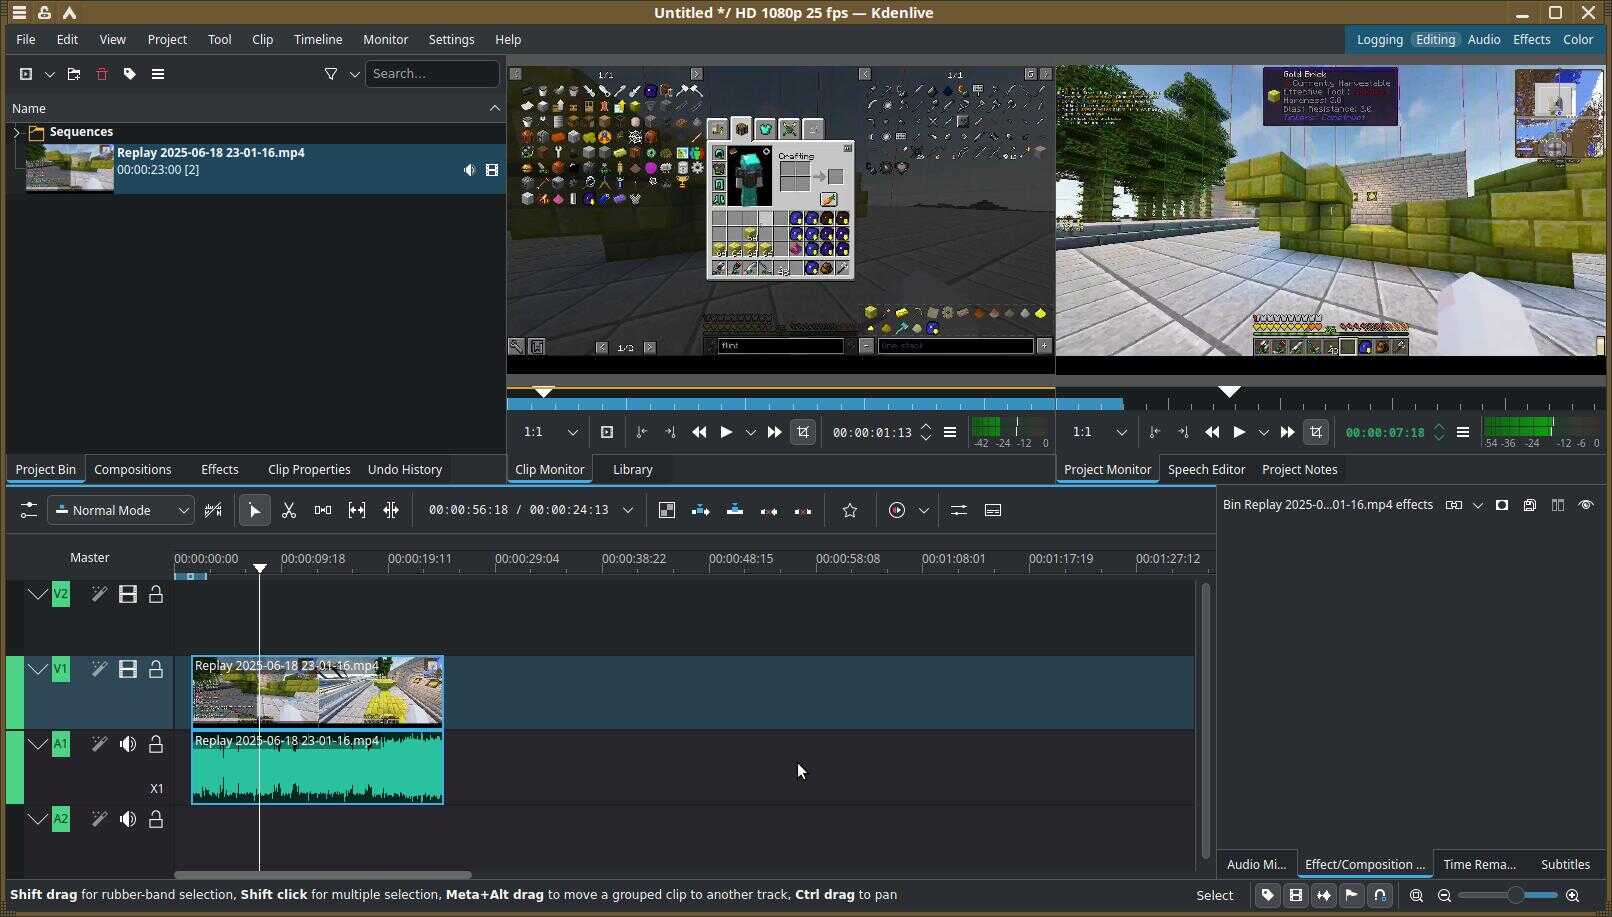Screen dimensions: 1612x917
Task: Switch to the Color workspace layout
Action: [1577, 40]
